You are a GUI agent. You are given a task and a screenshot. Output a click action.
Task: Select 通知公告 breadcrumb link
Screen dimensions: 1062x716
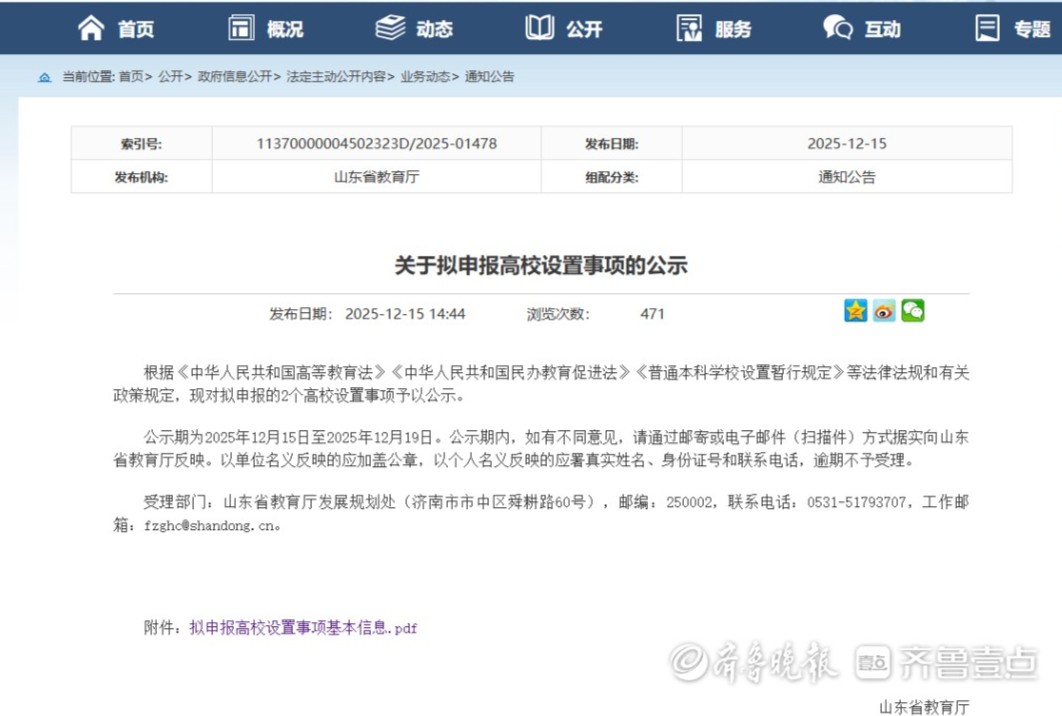point(489,77)
